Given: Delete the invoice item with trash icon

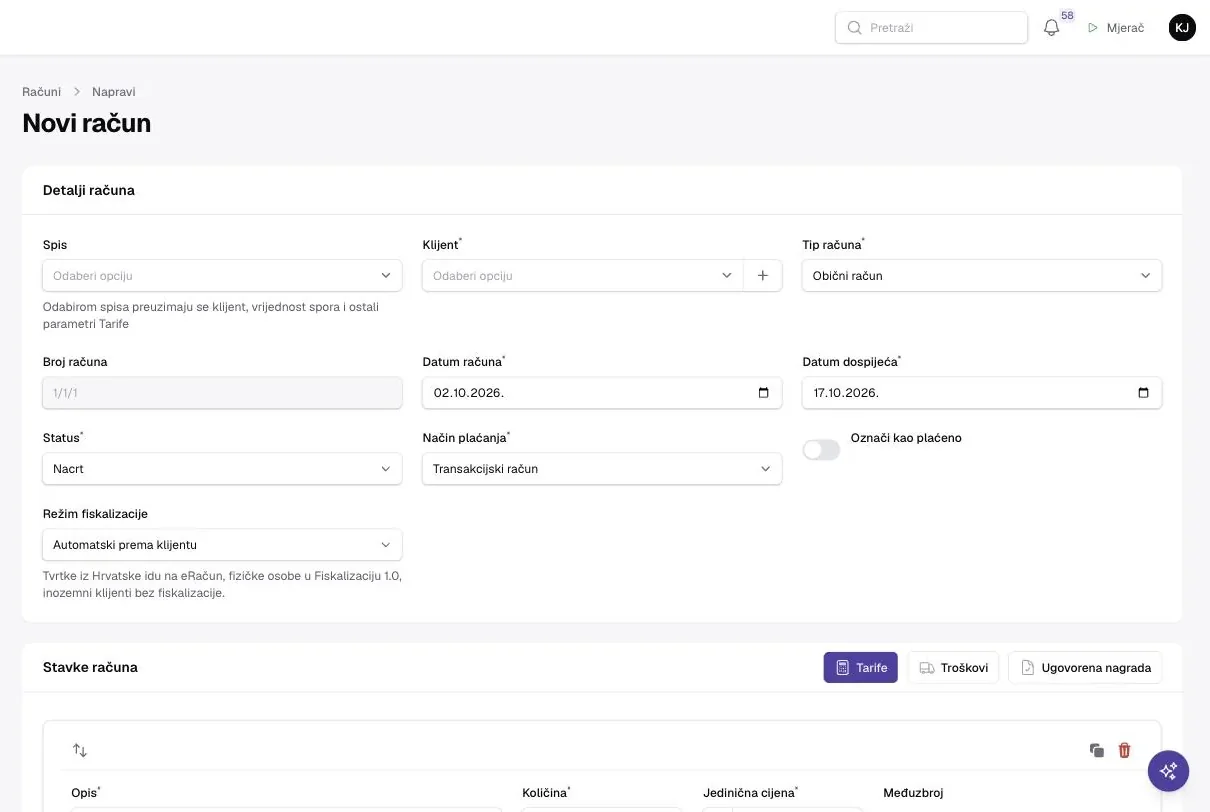Looking at the screenshot, I should 1124,750.
